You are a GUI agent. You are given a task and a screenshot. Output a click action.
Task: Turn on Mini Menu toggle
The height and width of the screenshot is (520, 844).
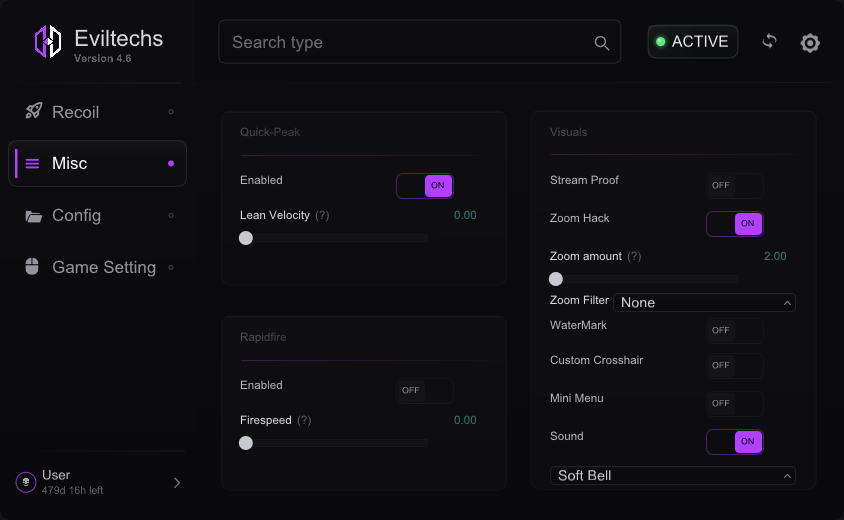[735, 404]
